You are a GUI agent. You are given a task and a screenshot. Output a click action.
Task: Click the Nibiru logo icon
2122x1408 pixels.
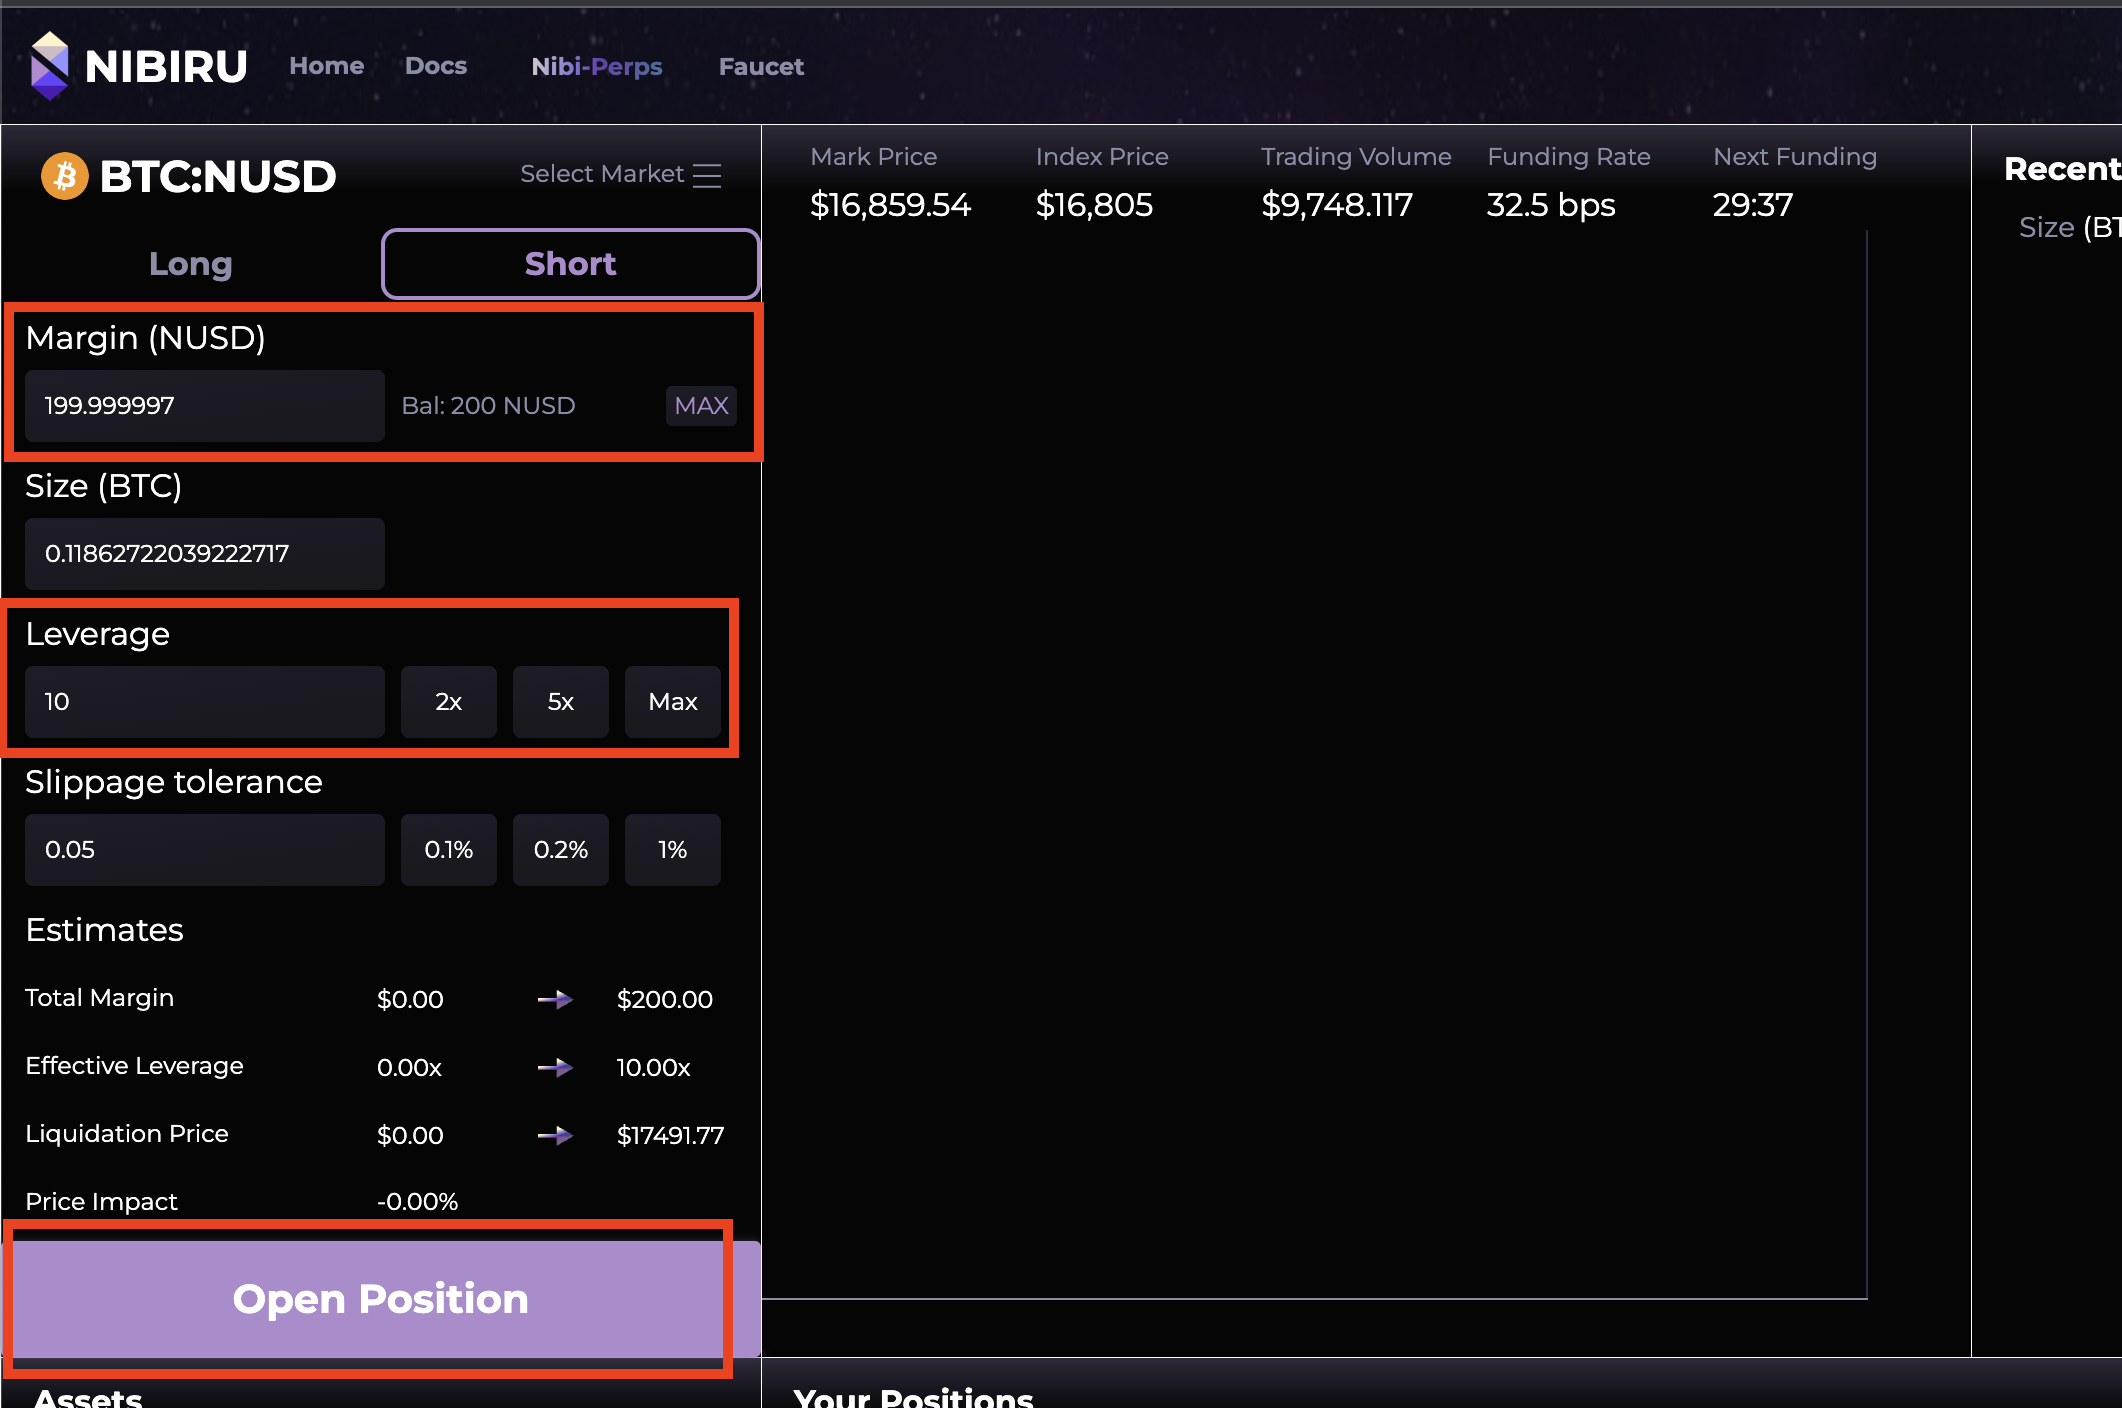pyautogui.click(x=49, y=66)
